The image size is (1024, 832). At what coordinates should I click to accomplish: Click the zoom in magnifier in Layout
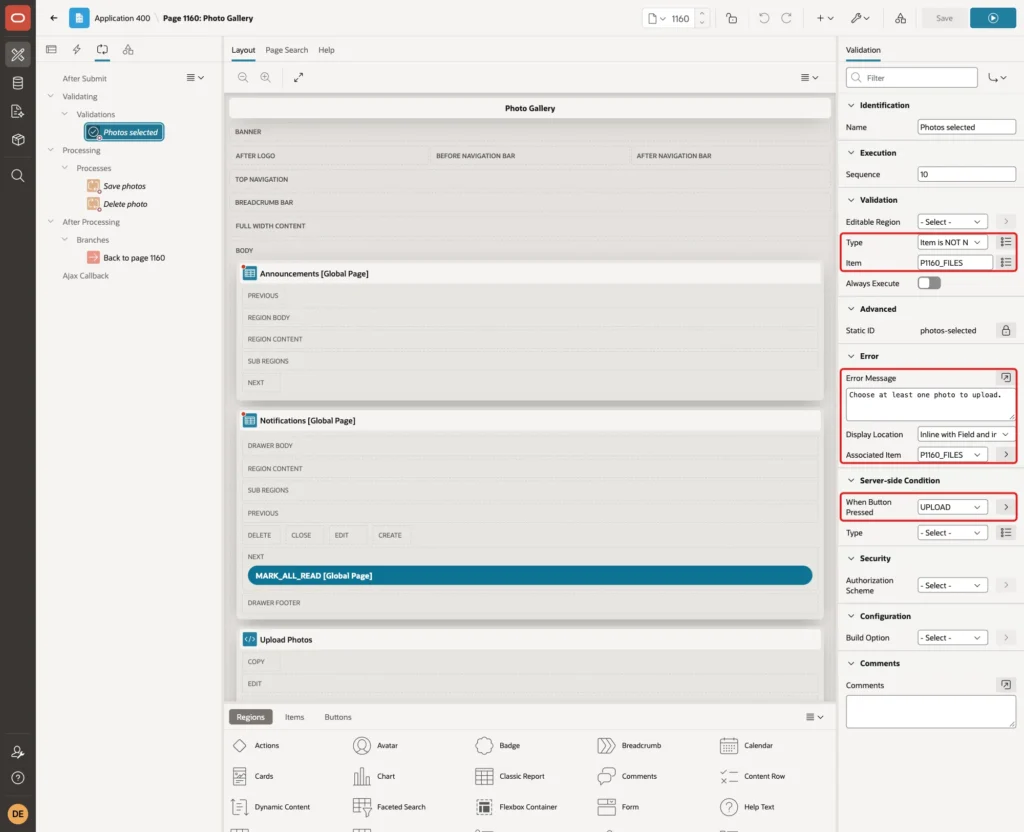266,77
